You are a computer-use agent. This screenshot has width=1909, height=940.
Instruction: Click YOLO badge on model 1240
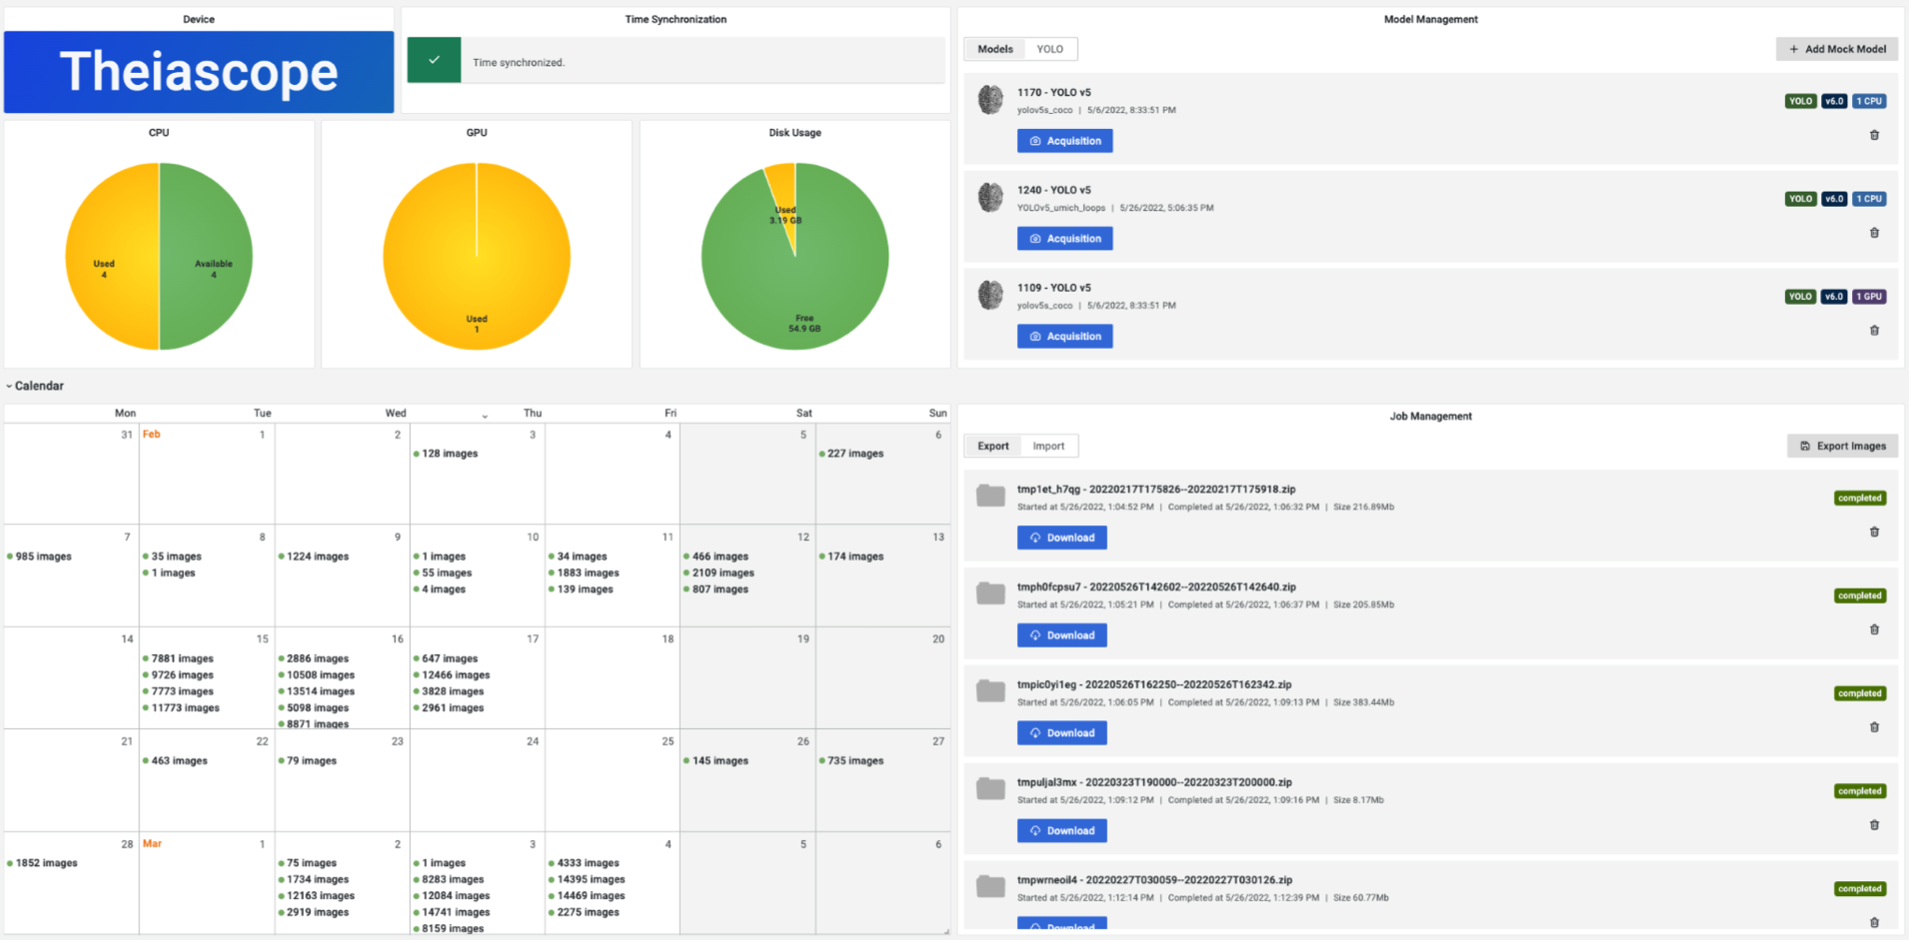pyautogui.click(x=1800, y=199)
